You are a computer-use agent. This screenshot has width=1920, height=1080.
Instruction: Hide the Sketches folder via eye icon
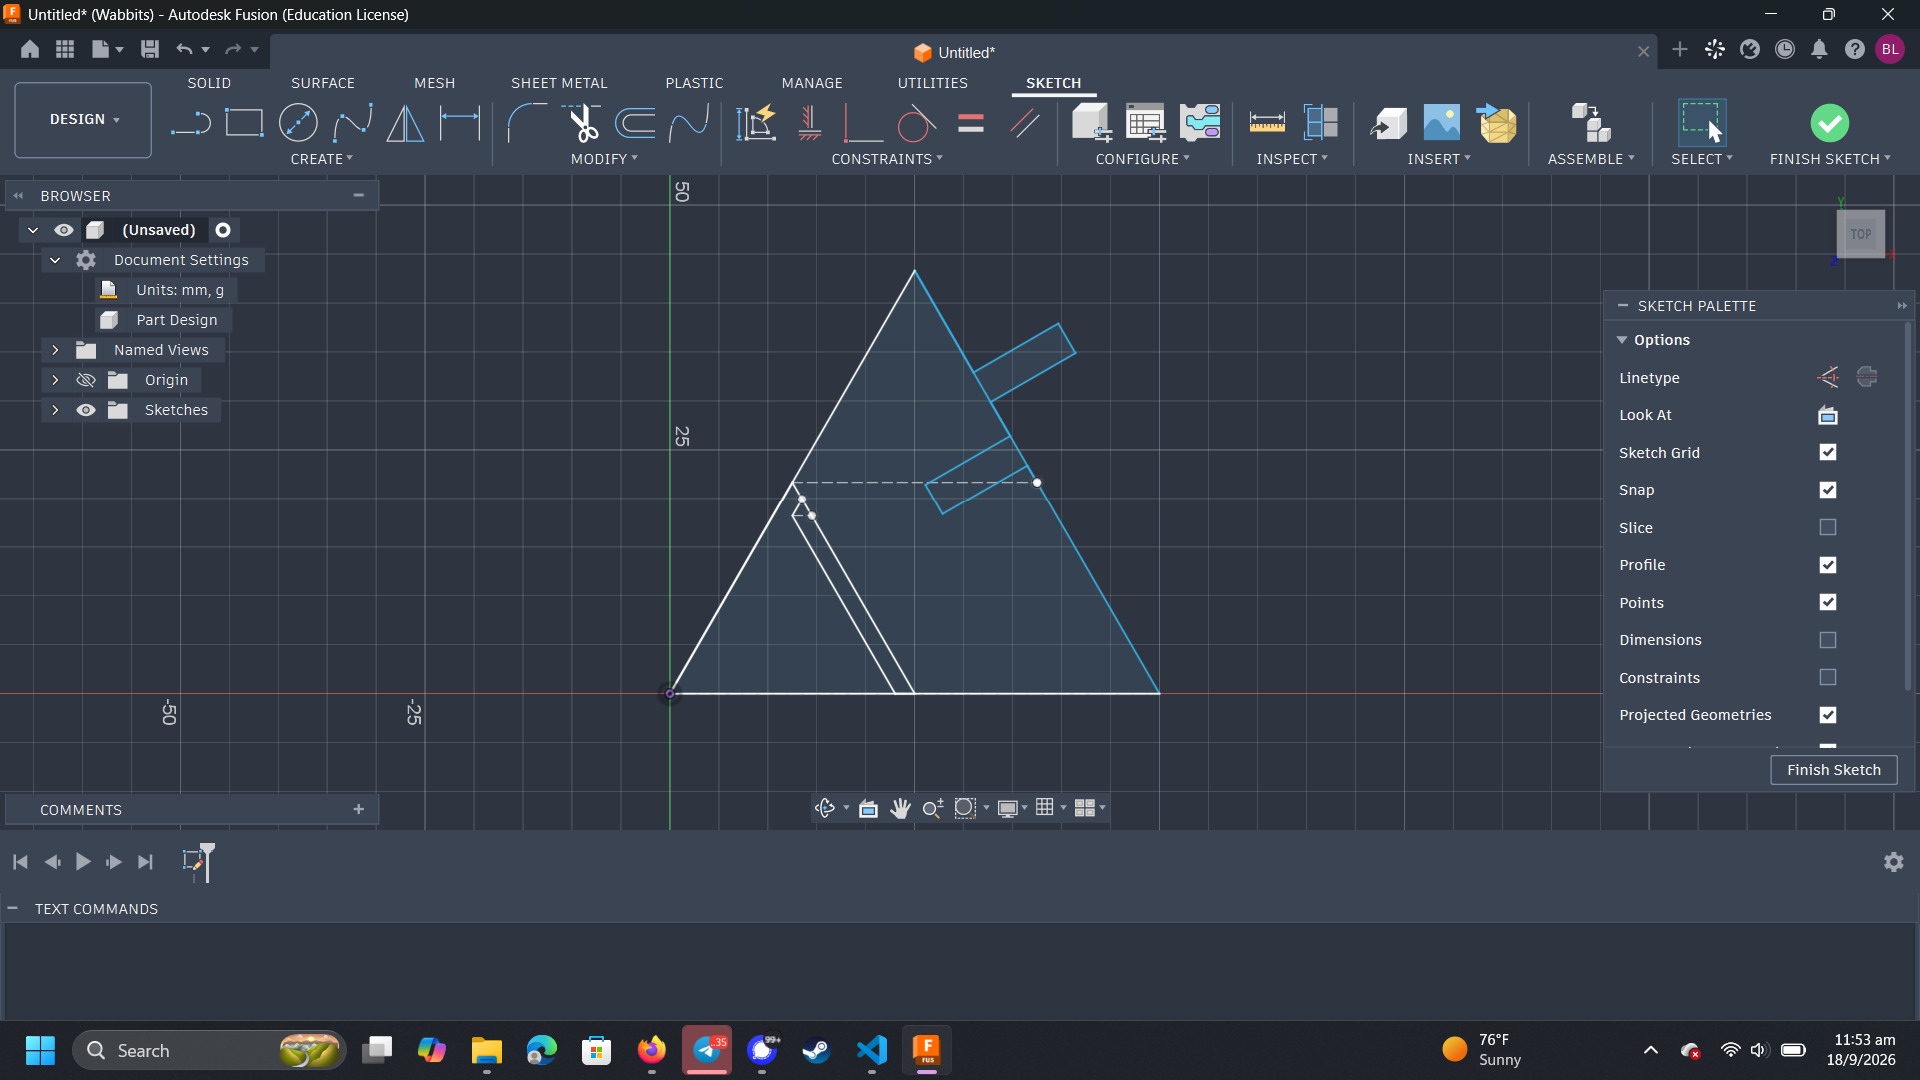(x=86, y=410)
